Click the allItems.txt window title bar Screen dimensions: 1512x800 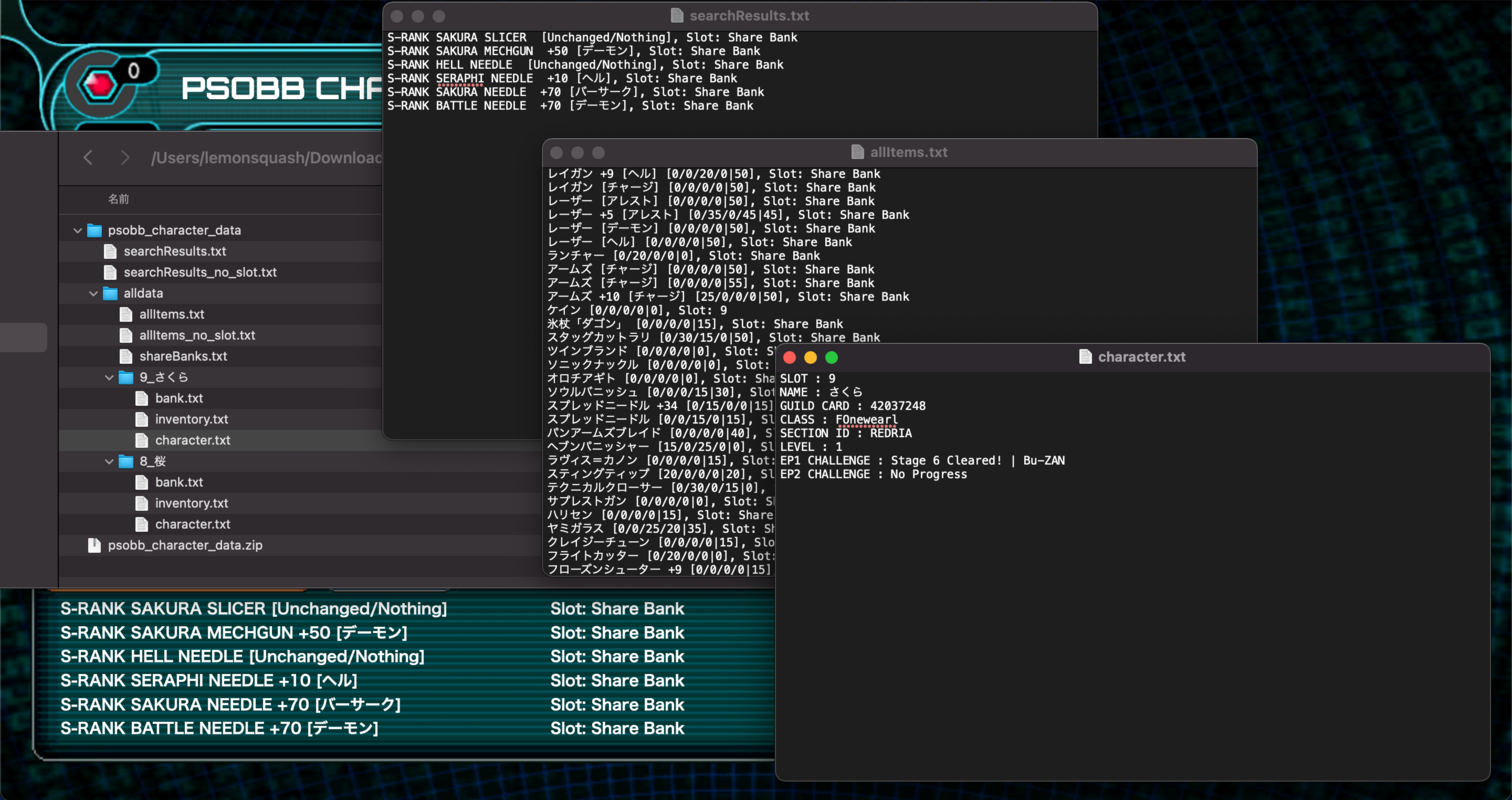[899, 152]
